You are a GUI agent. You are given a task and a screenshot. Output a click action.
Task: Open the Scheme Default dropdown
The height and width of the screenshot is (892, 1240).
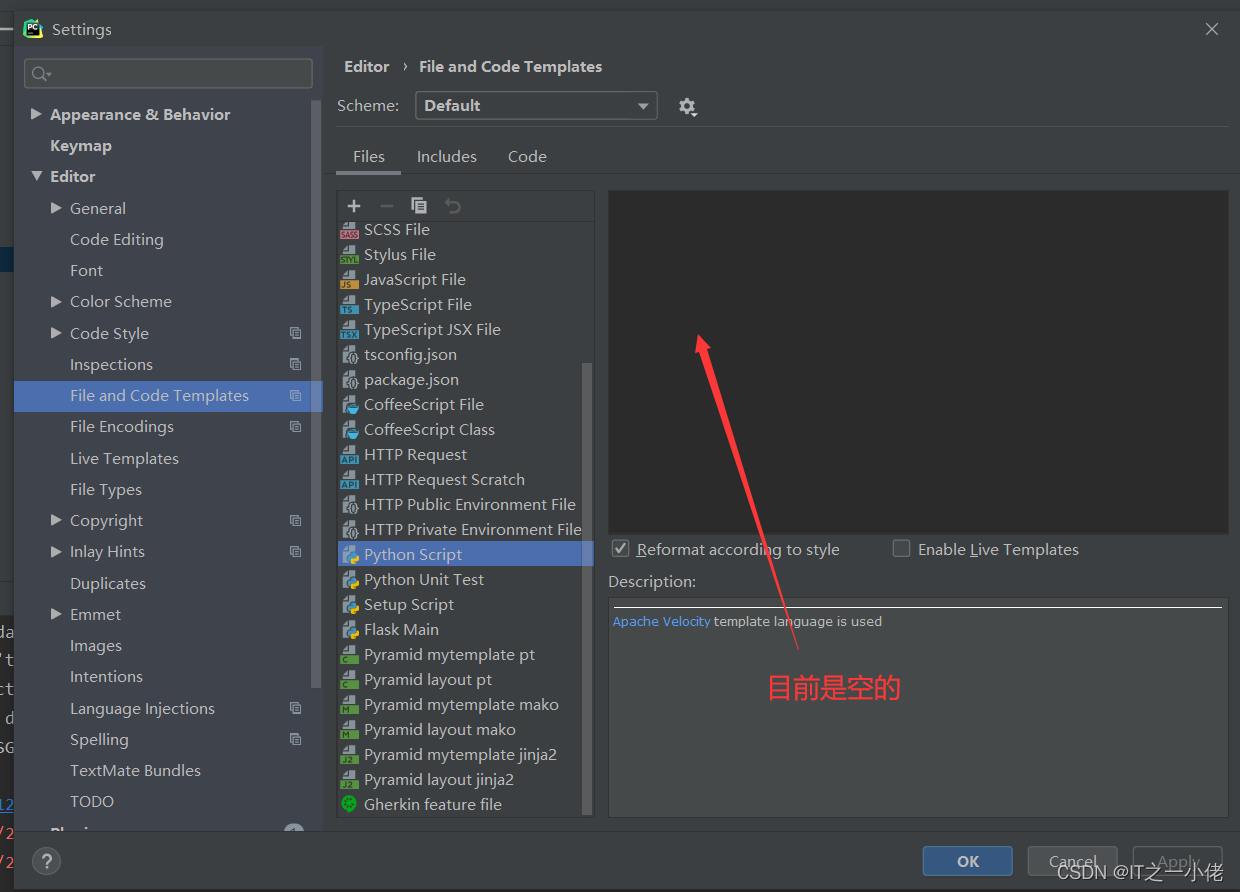click(x=536, y=106)
